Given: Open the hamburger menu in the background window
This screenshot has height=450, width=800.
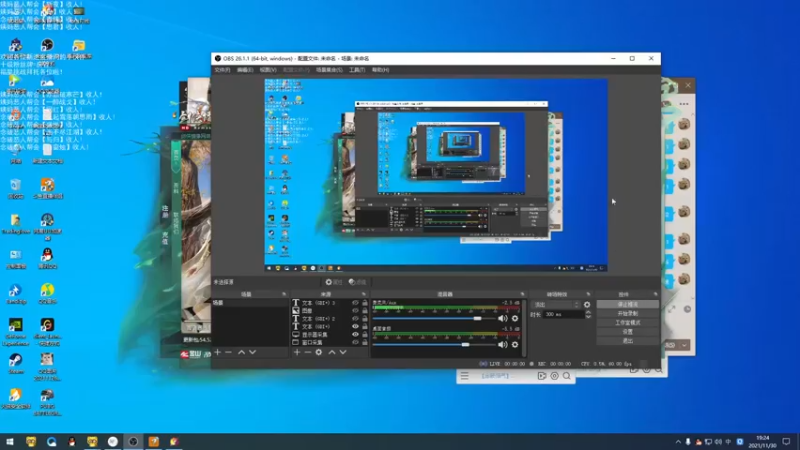Looking at the screenshot, I should point(464,376).
